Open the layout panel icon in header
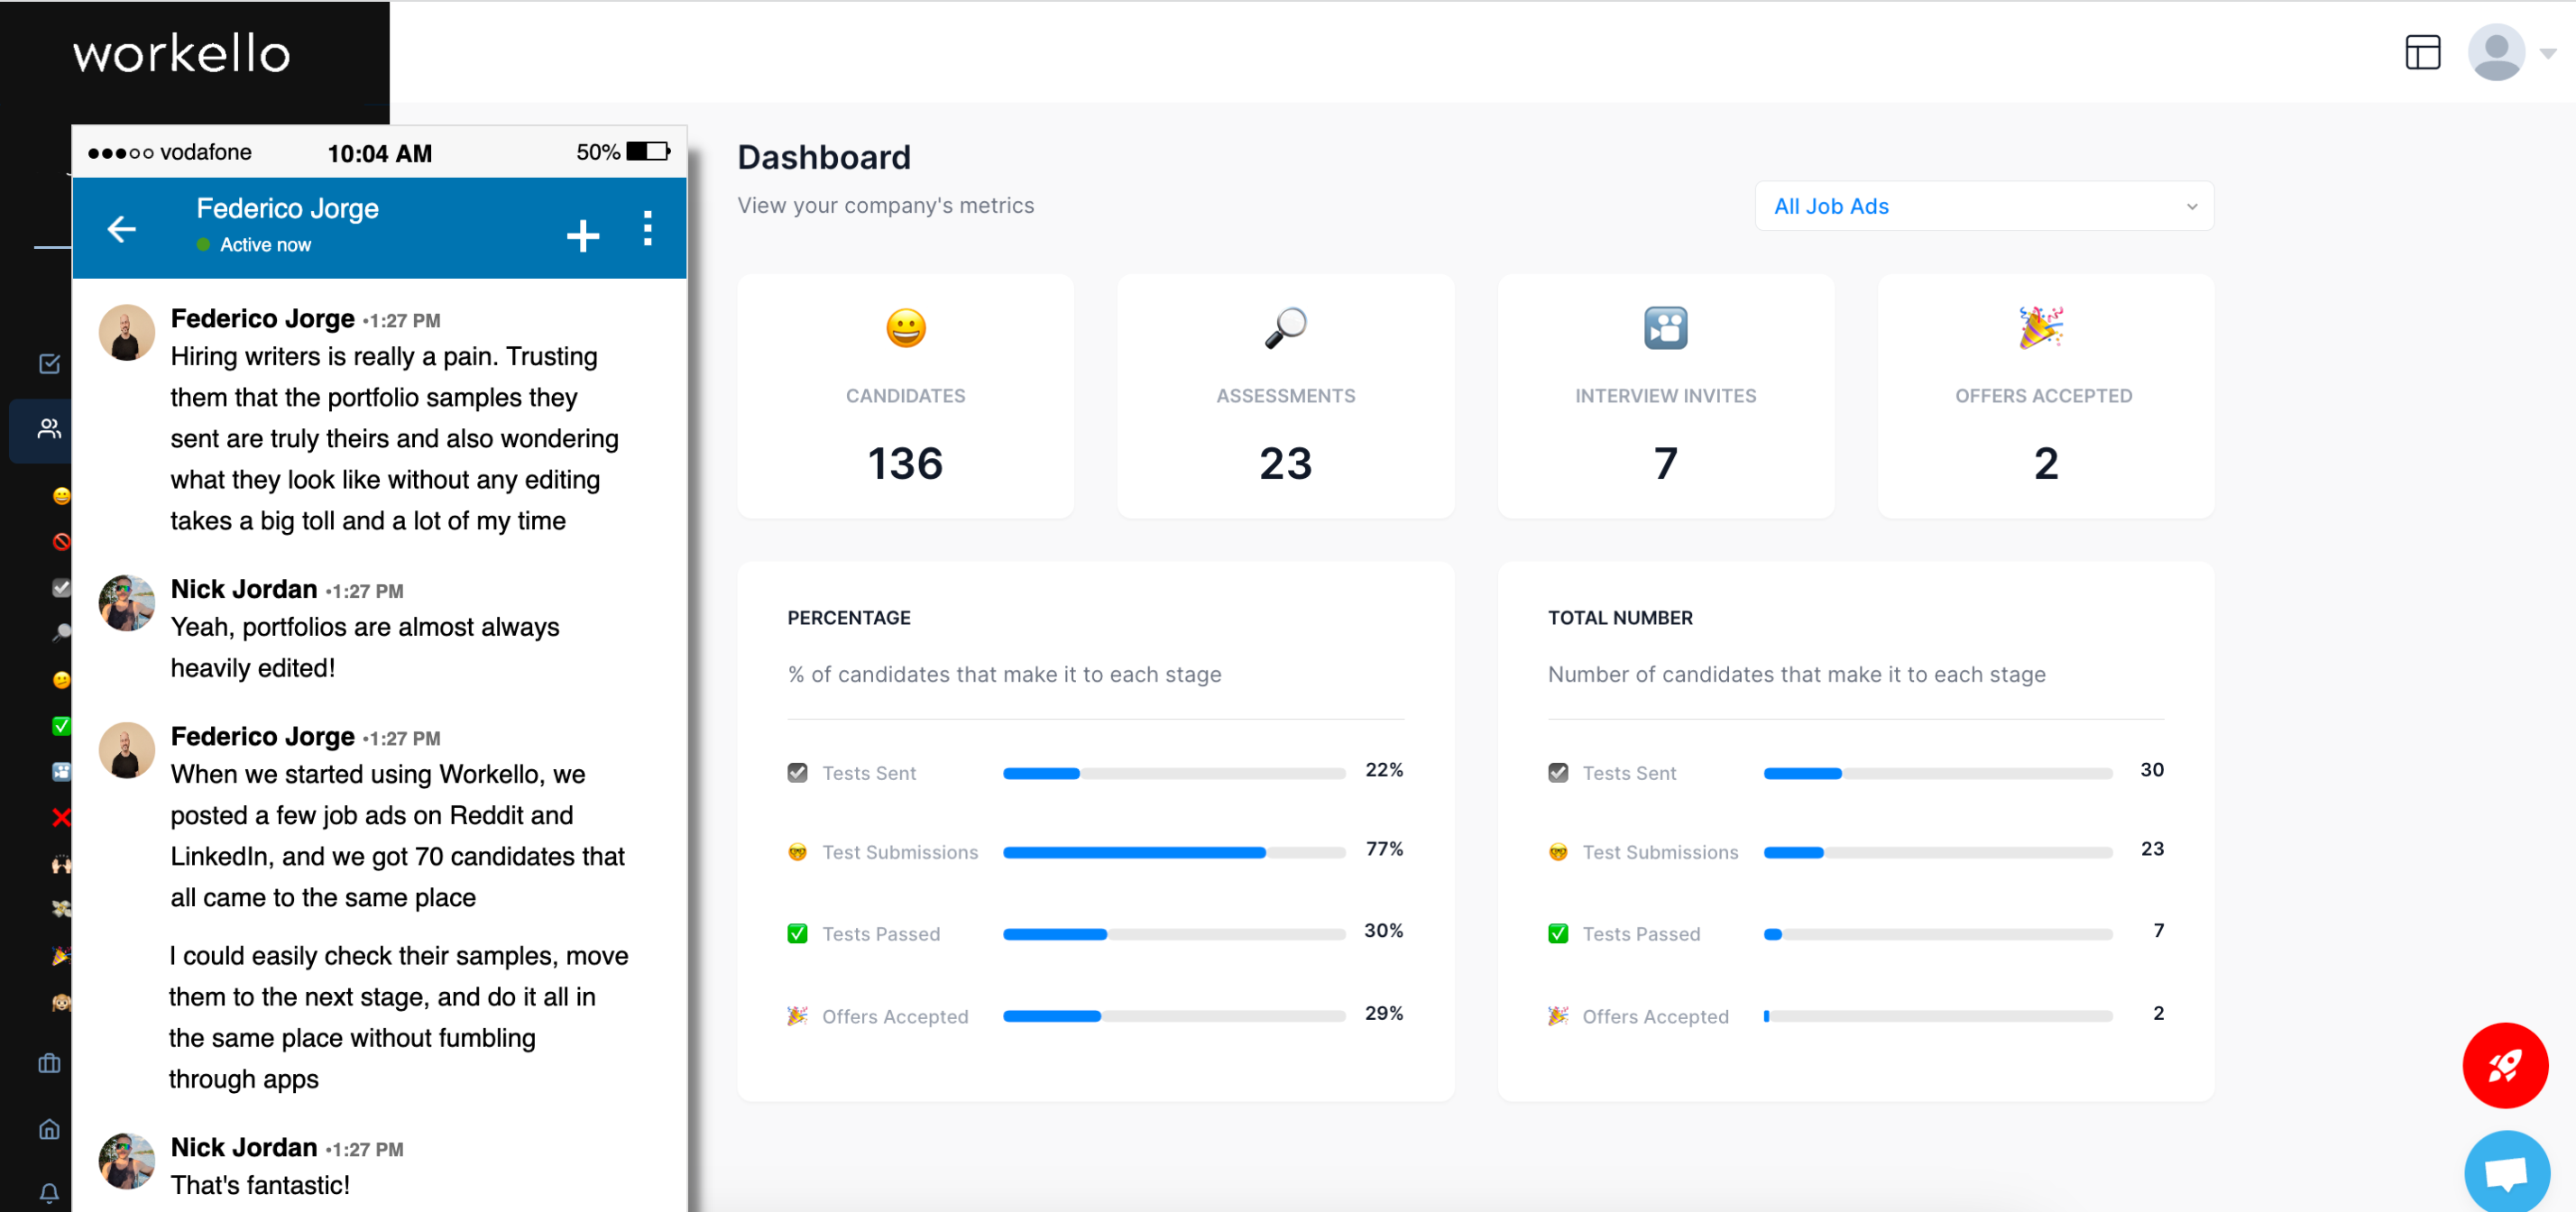The image size is (2576, 1212). (x=2422, y=52)
